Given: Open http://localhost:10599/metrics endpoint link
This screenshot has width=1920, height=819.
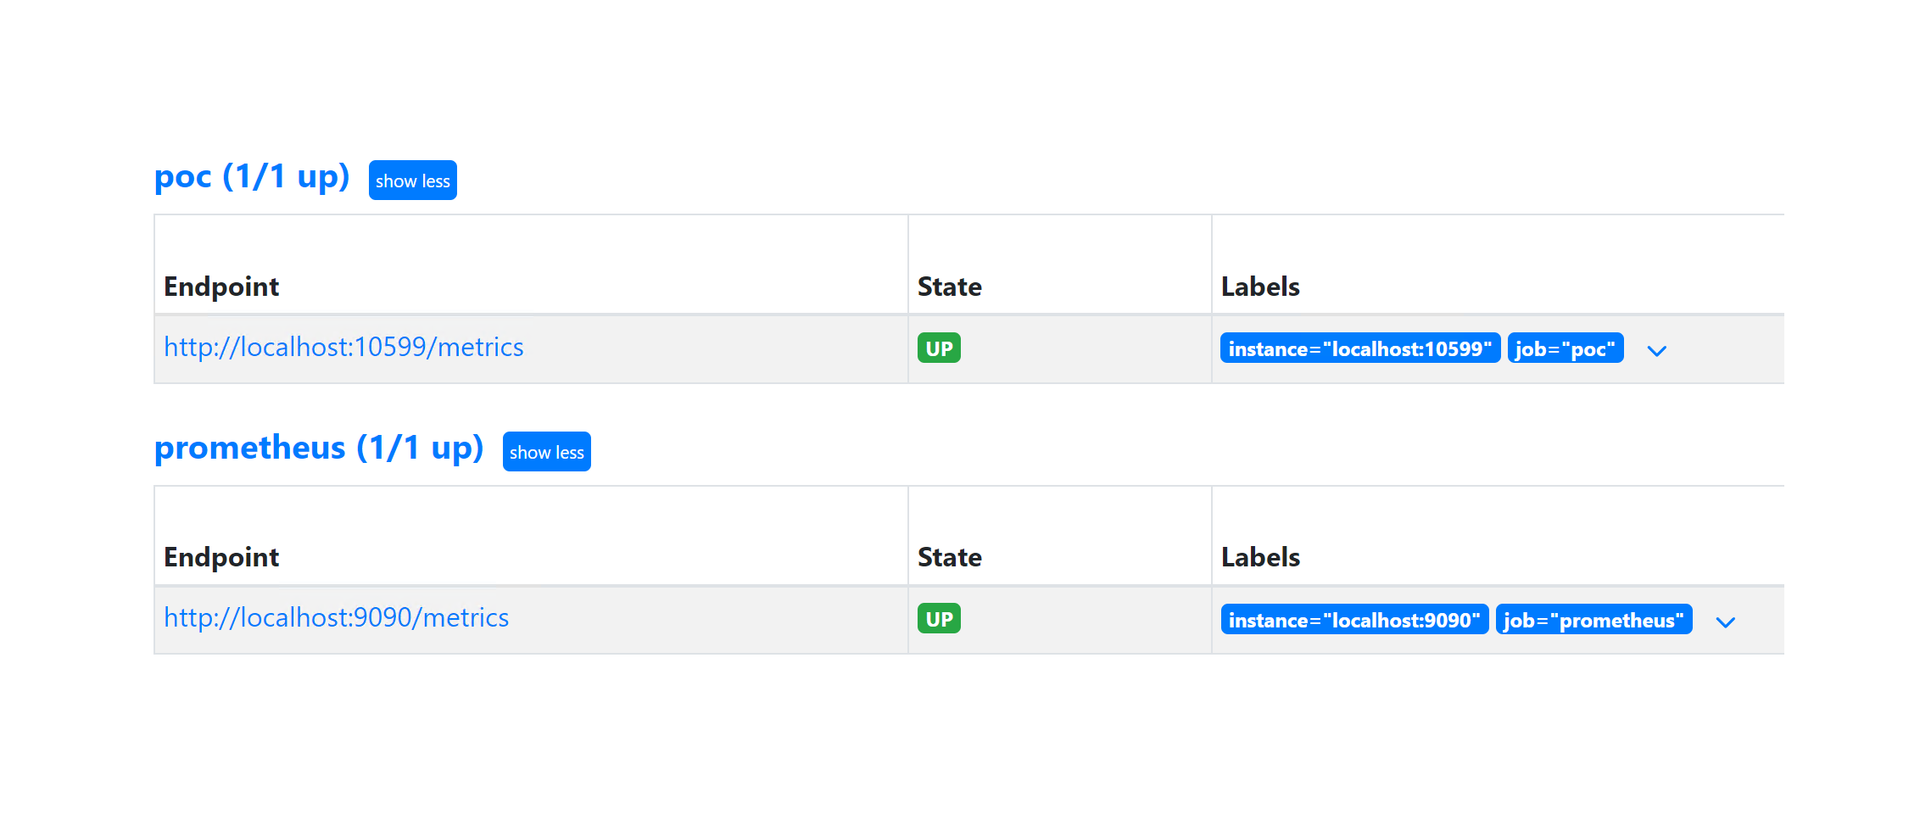Looking at the screenshot, I should [343, 347].
